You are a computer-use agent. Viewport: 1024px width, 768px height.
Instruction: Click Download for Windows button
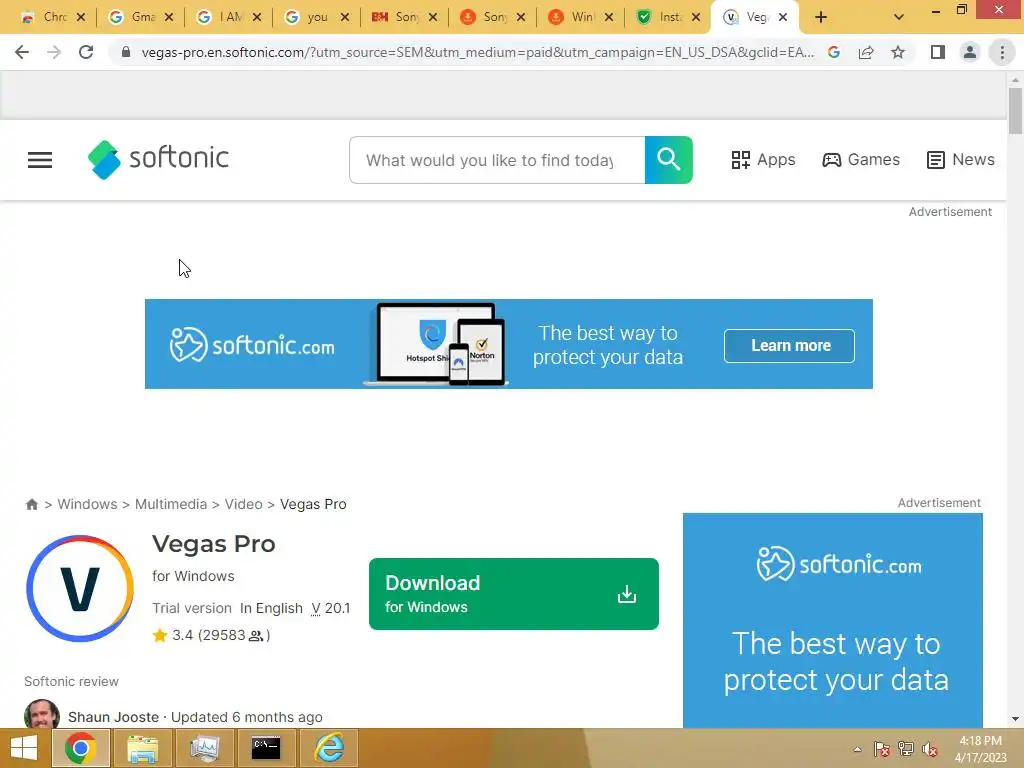[514, 594]
